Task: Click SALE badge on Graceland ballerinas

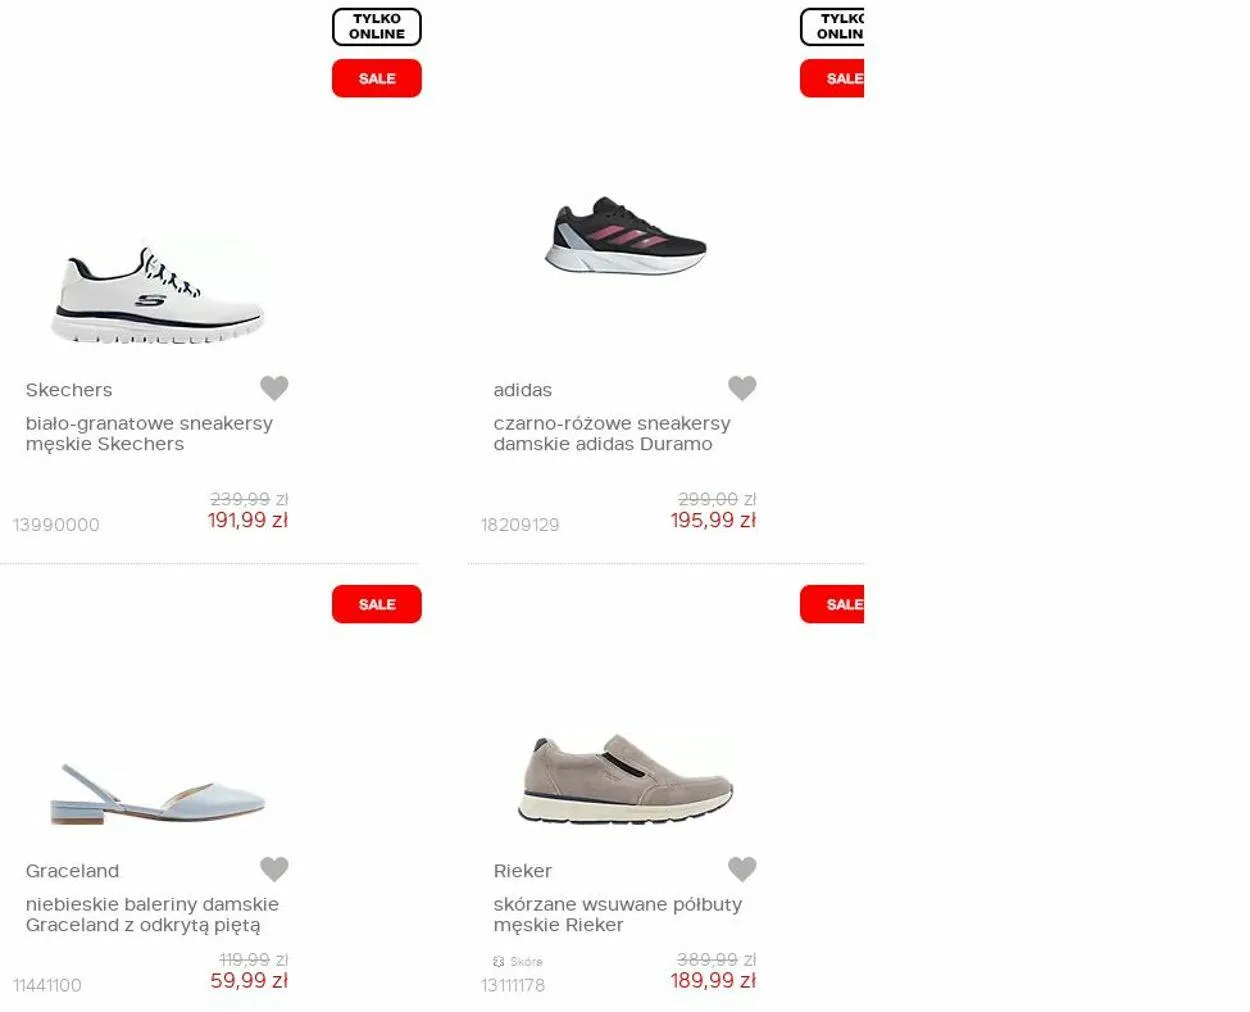Action: (377, 604)
